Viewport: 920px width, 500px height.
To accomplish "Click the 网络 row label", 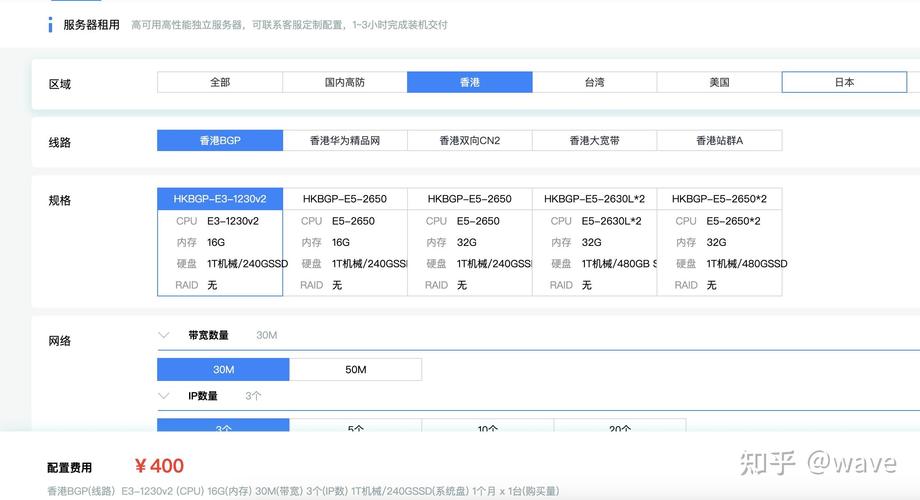I will coord(60,341).
